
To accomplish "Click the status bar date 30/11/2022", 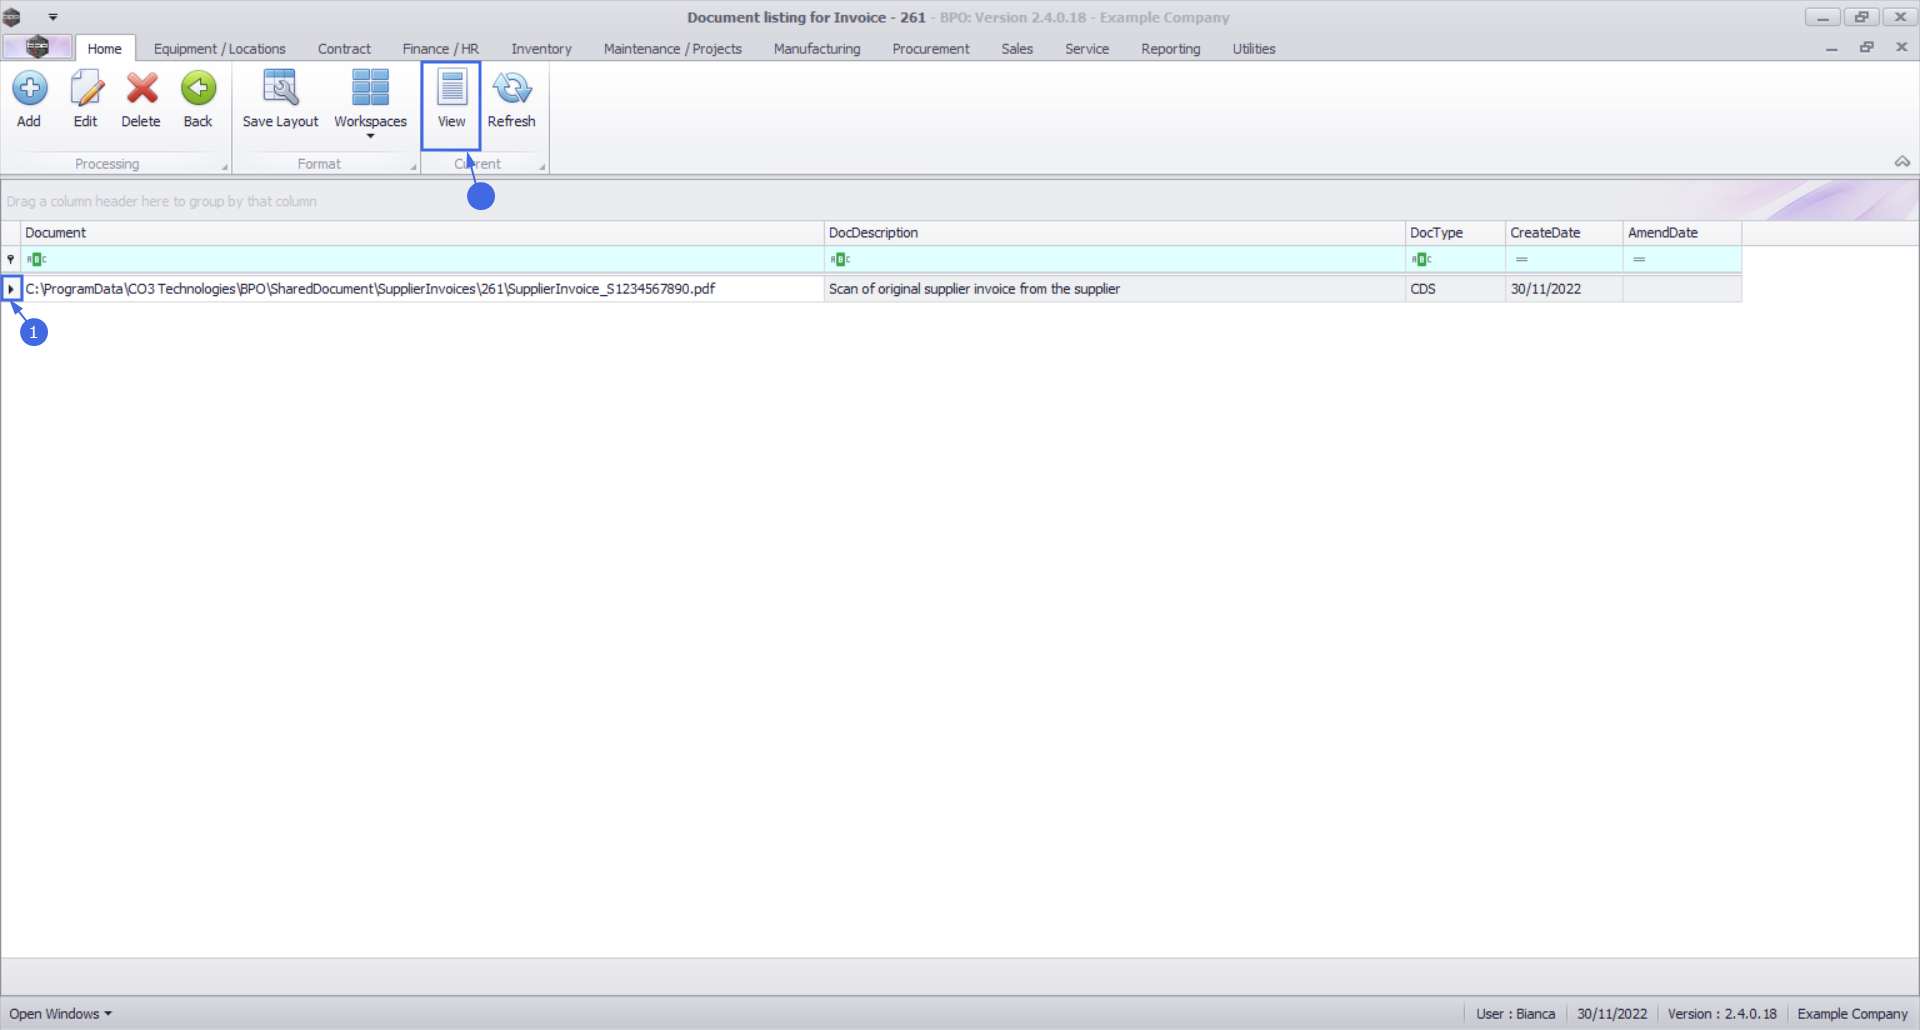I will pyautogui.click(x=1612, y=1014).
